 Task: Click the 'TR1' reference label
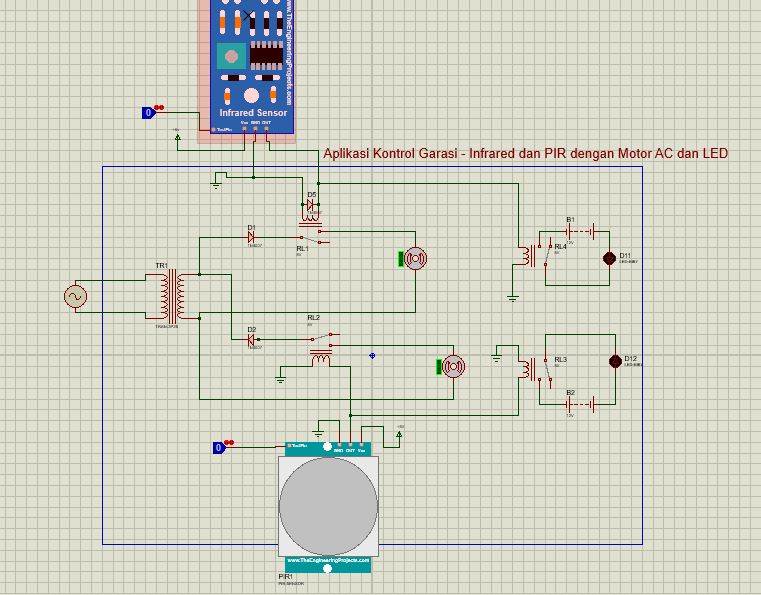pyautogui.click(x=162, y=265)
